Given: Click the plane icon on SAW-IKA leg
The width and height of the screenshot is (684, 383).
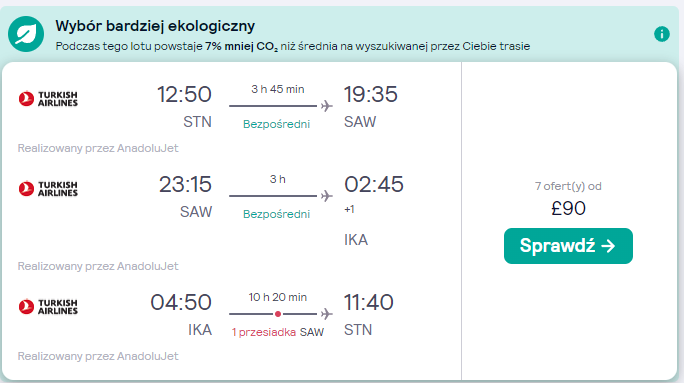Looking at the screenshot, I should pyautogui.click(x=327, y=196).
